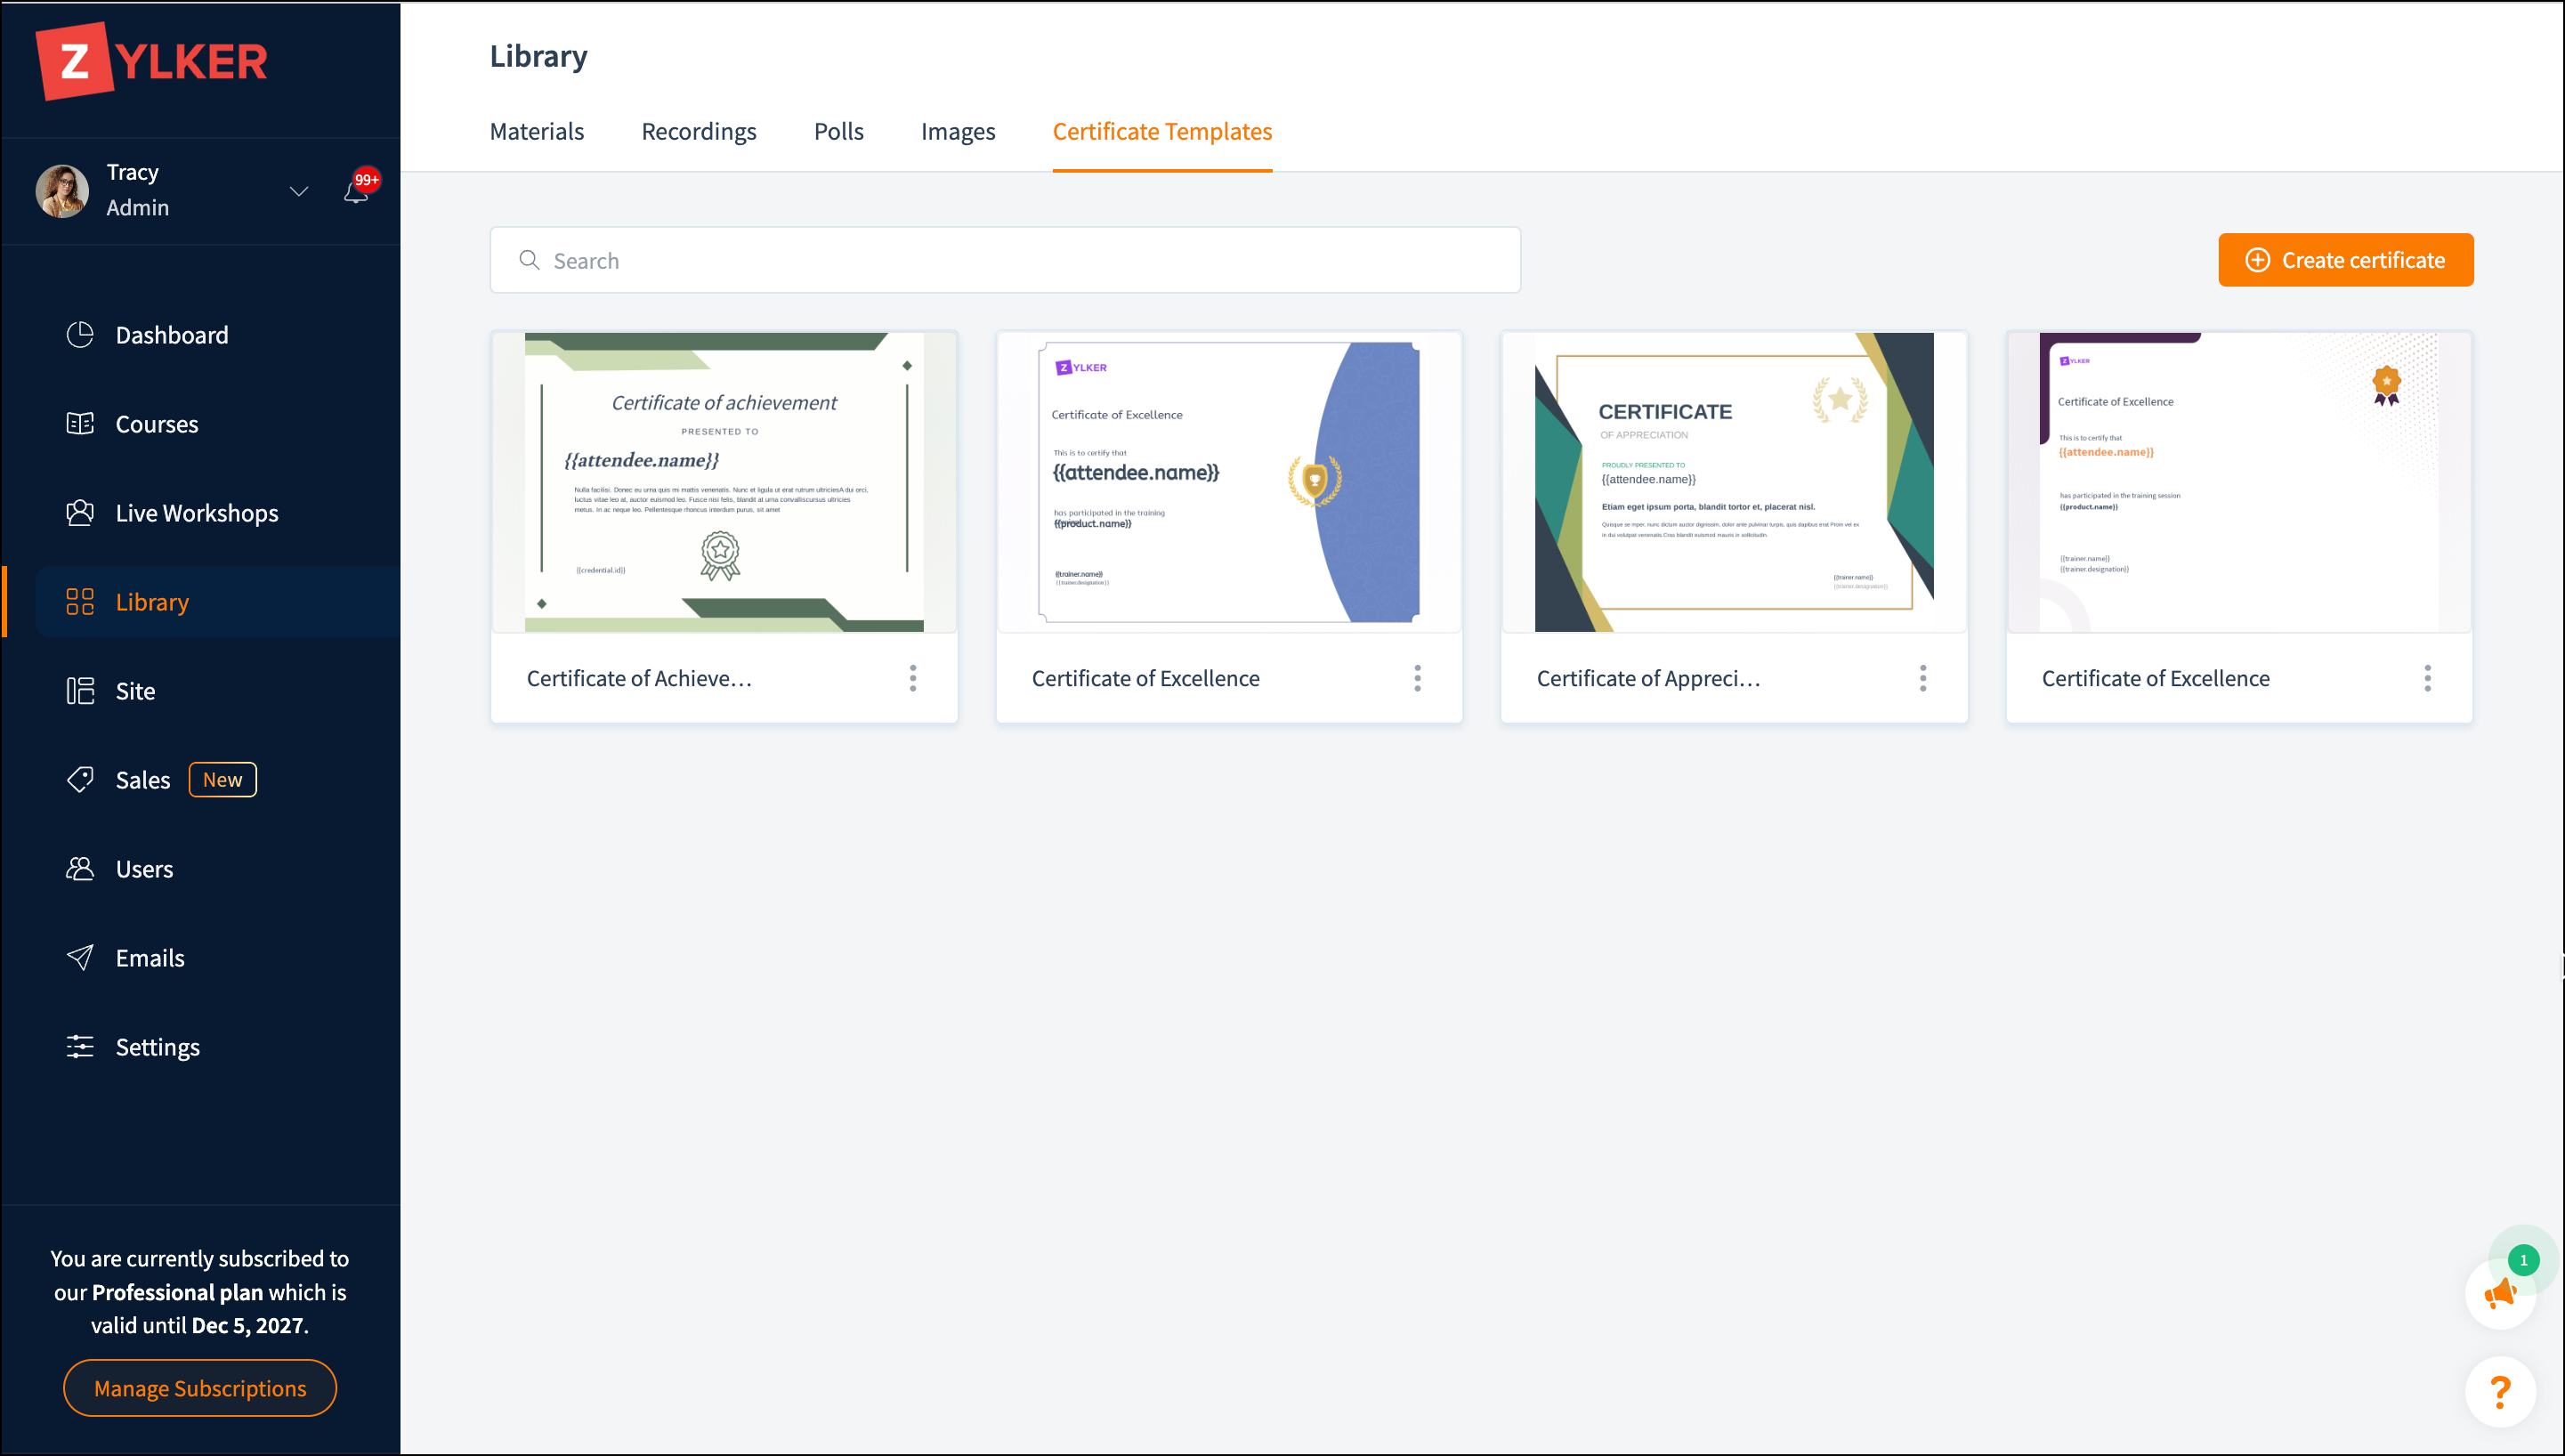Open the notifications bell icon
2565x1456 pixels.
[356, 191]
